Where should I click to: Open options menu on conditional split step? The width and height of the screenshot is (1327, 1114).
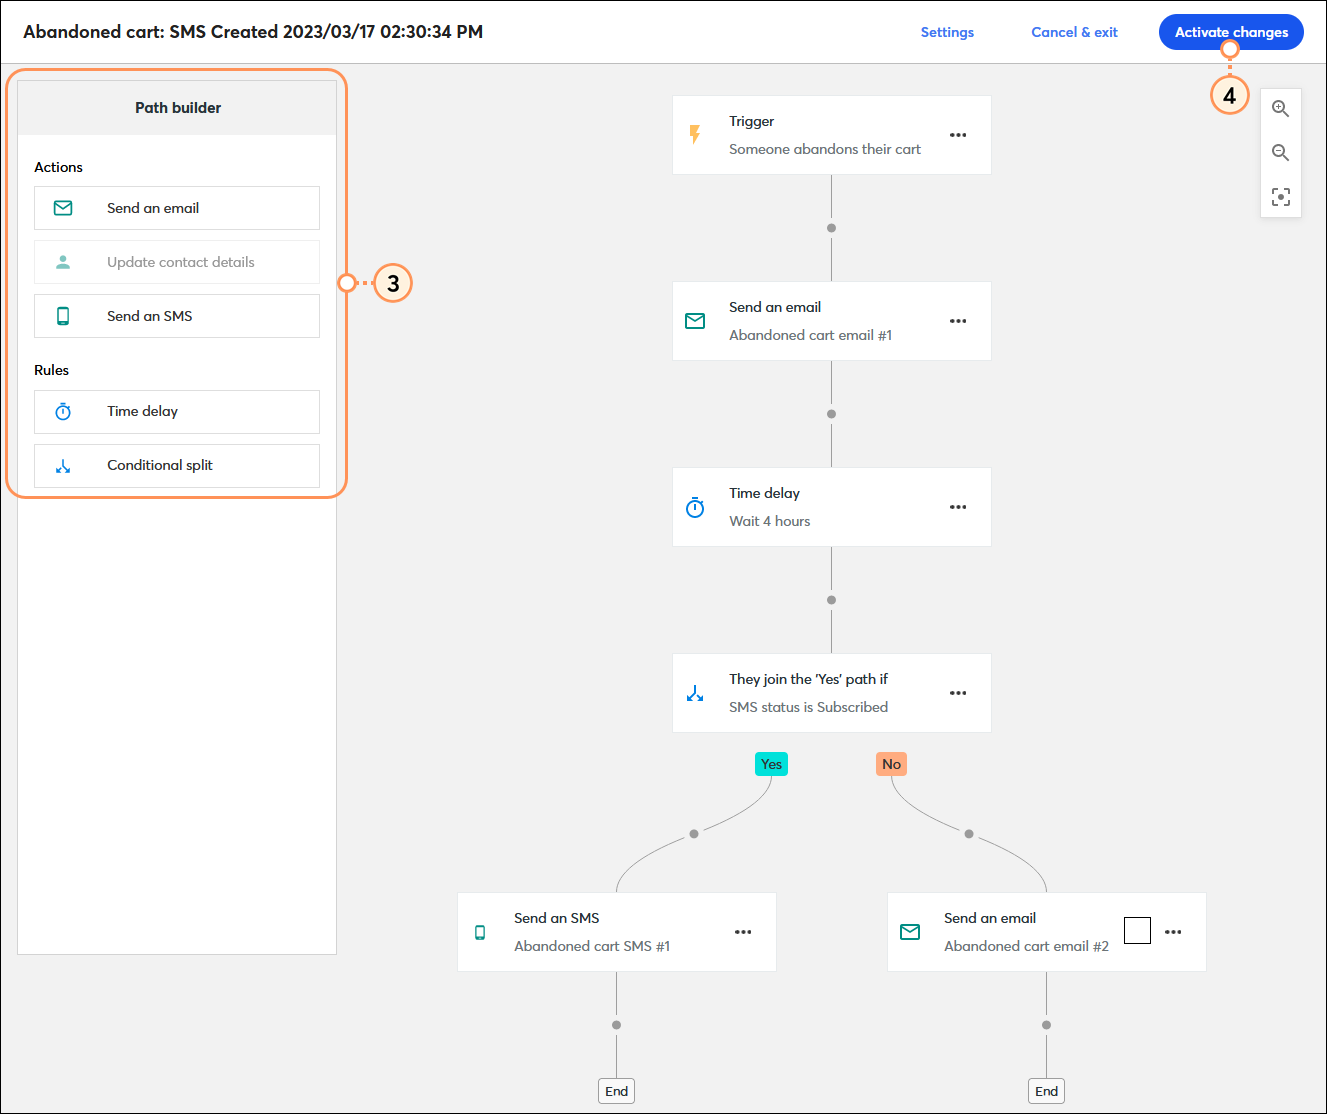958,693
